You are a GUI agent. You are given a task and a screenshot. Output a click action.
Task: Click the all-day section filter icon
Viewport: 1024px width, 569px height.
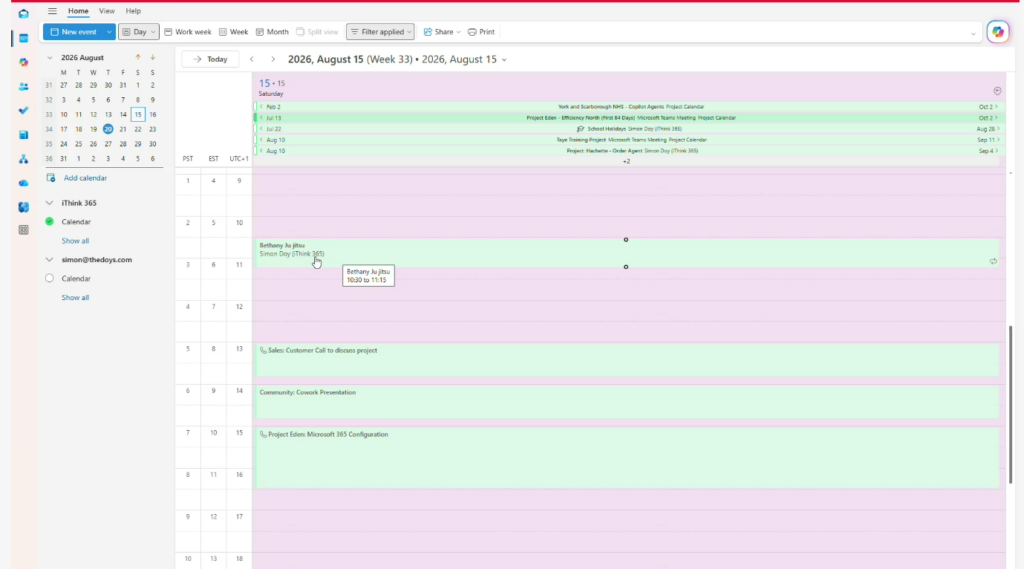pyautogui.click(x=997, y=91)
